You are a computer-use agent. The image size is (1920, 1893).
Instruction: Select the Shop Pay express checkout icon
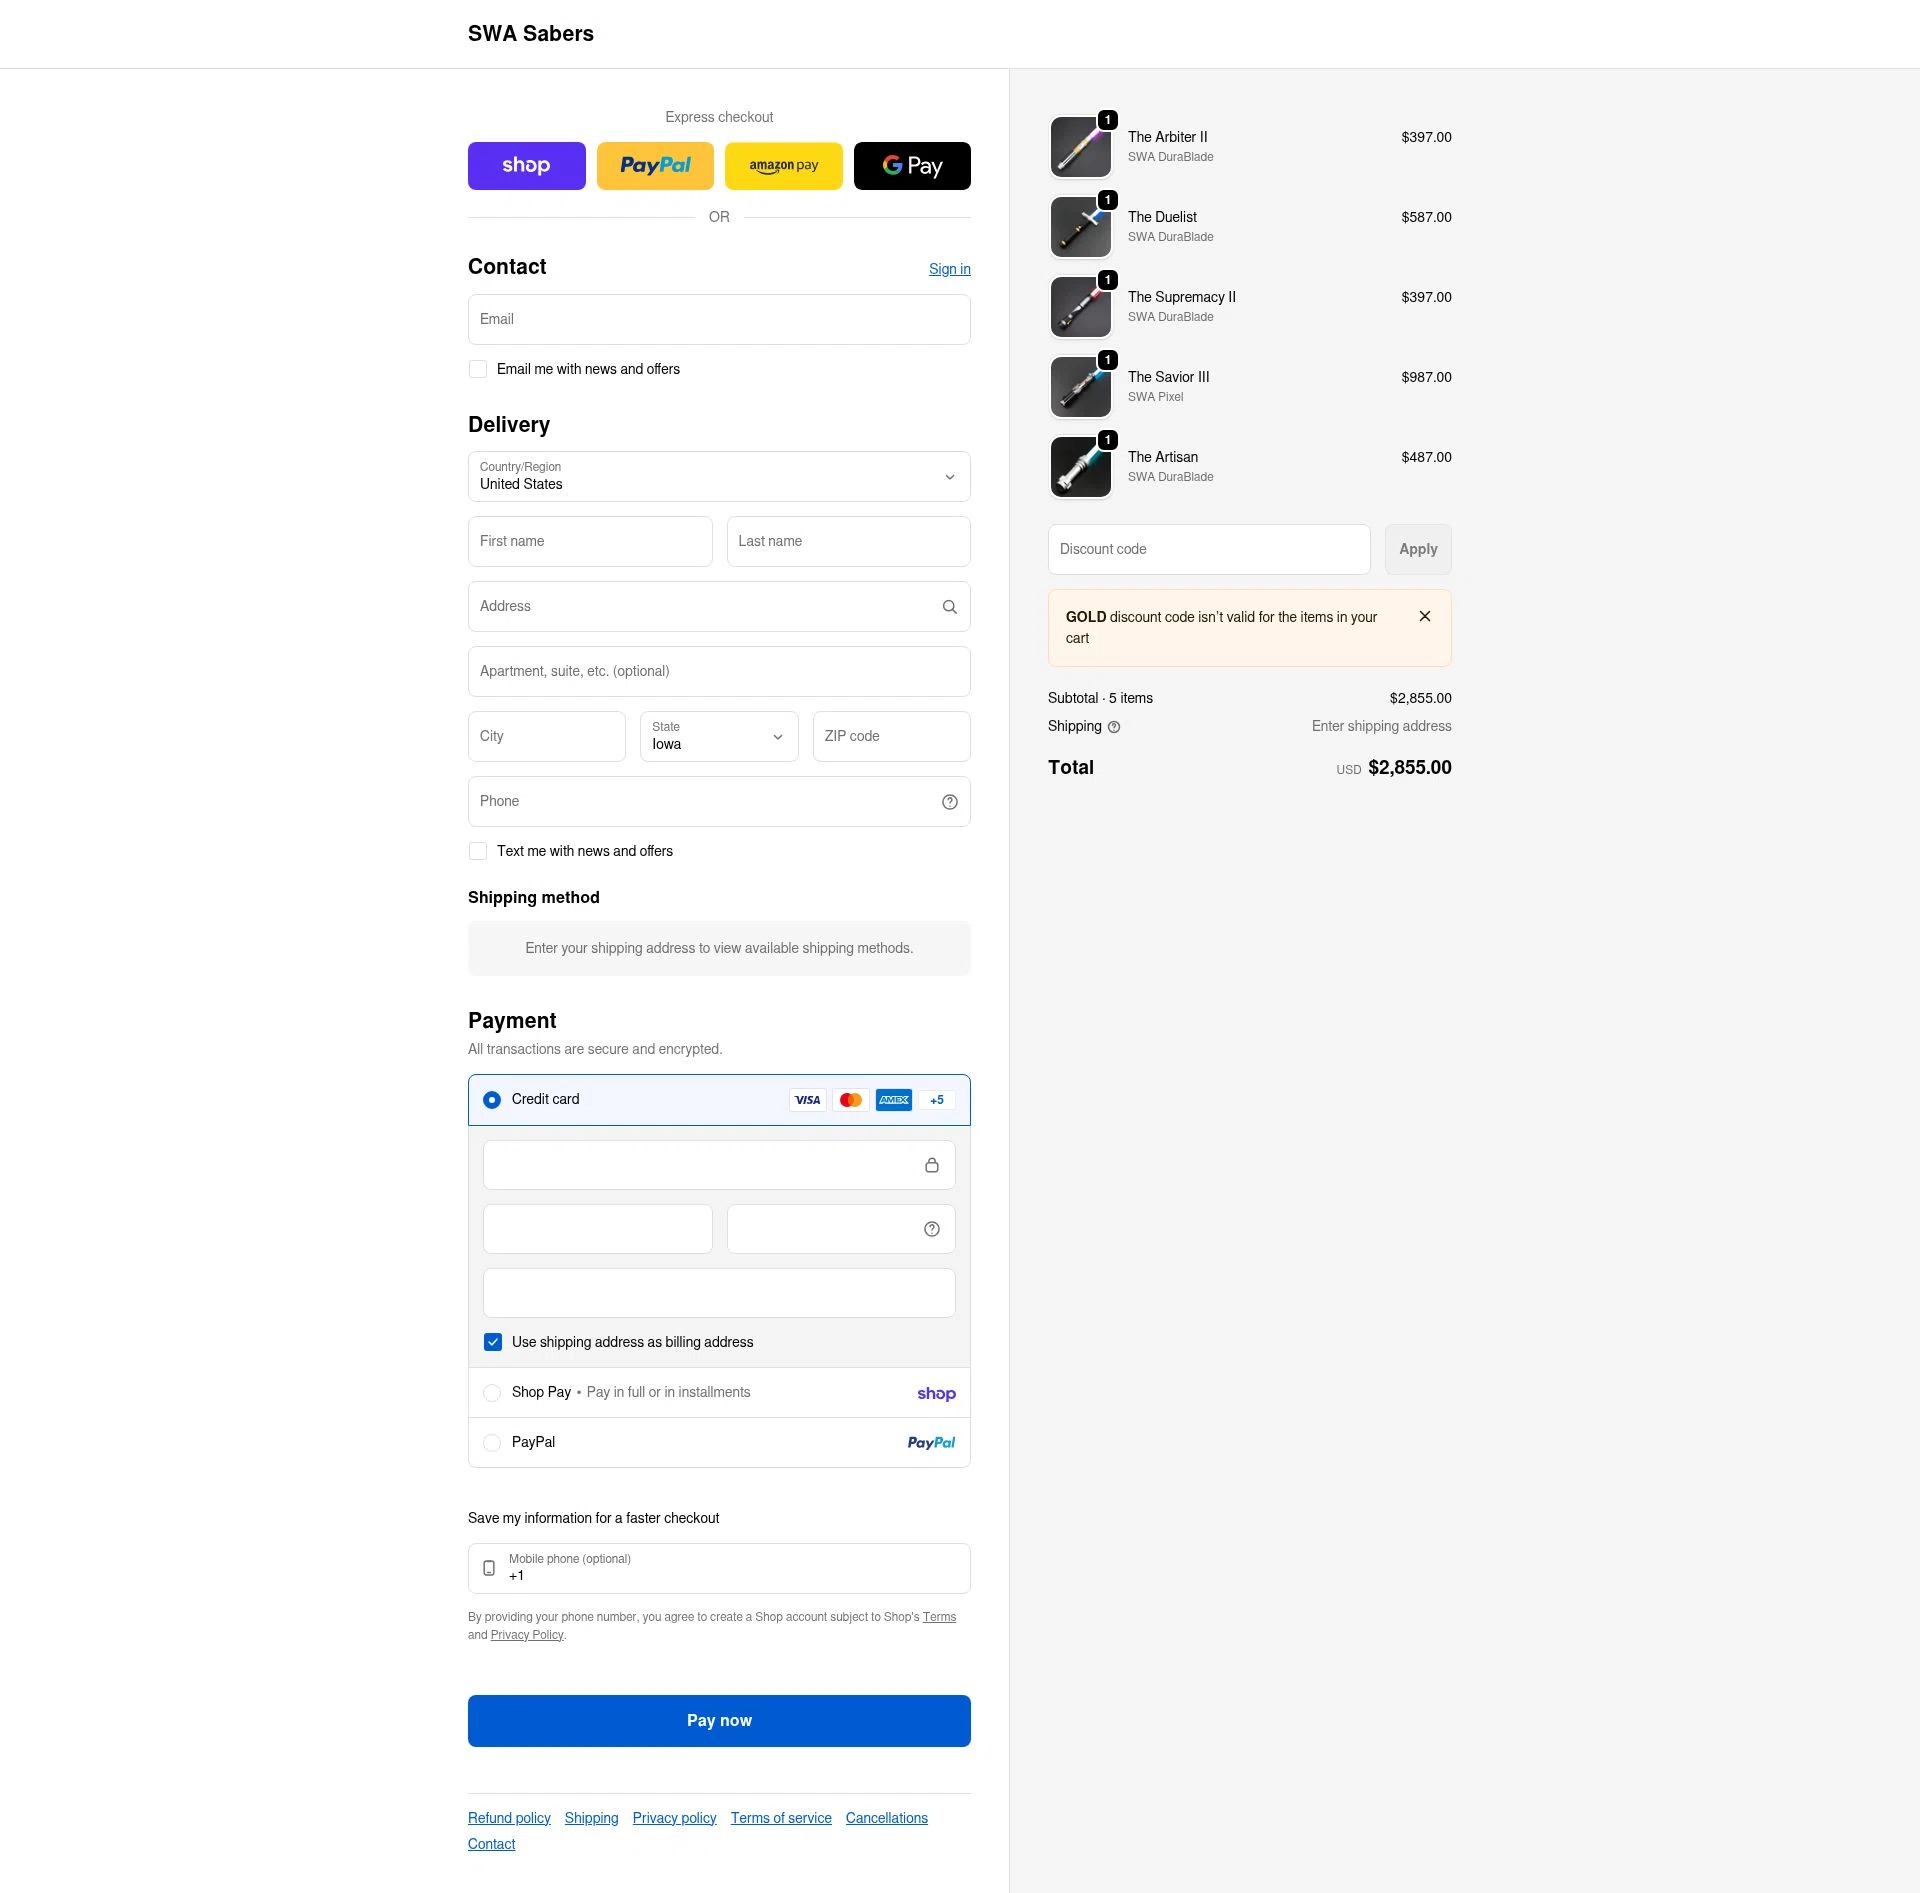[x=527, y=165]
